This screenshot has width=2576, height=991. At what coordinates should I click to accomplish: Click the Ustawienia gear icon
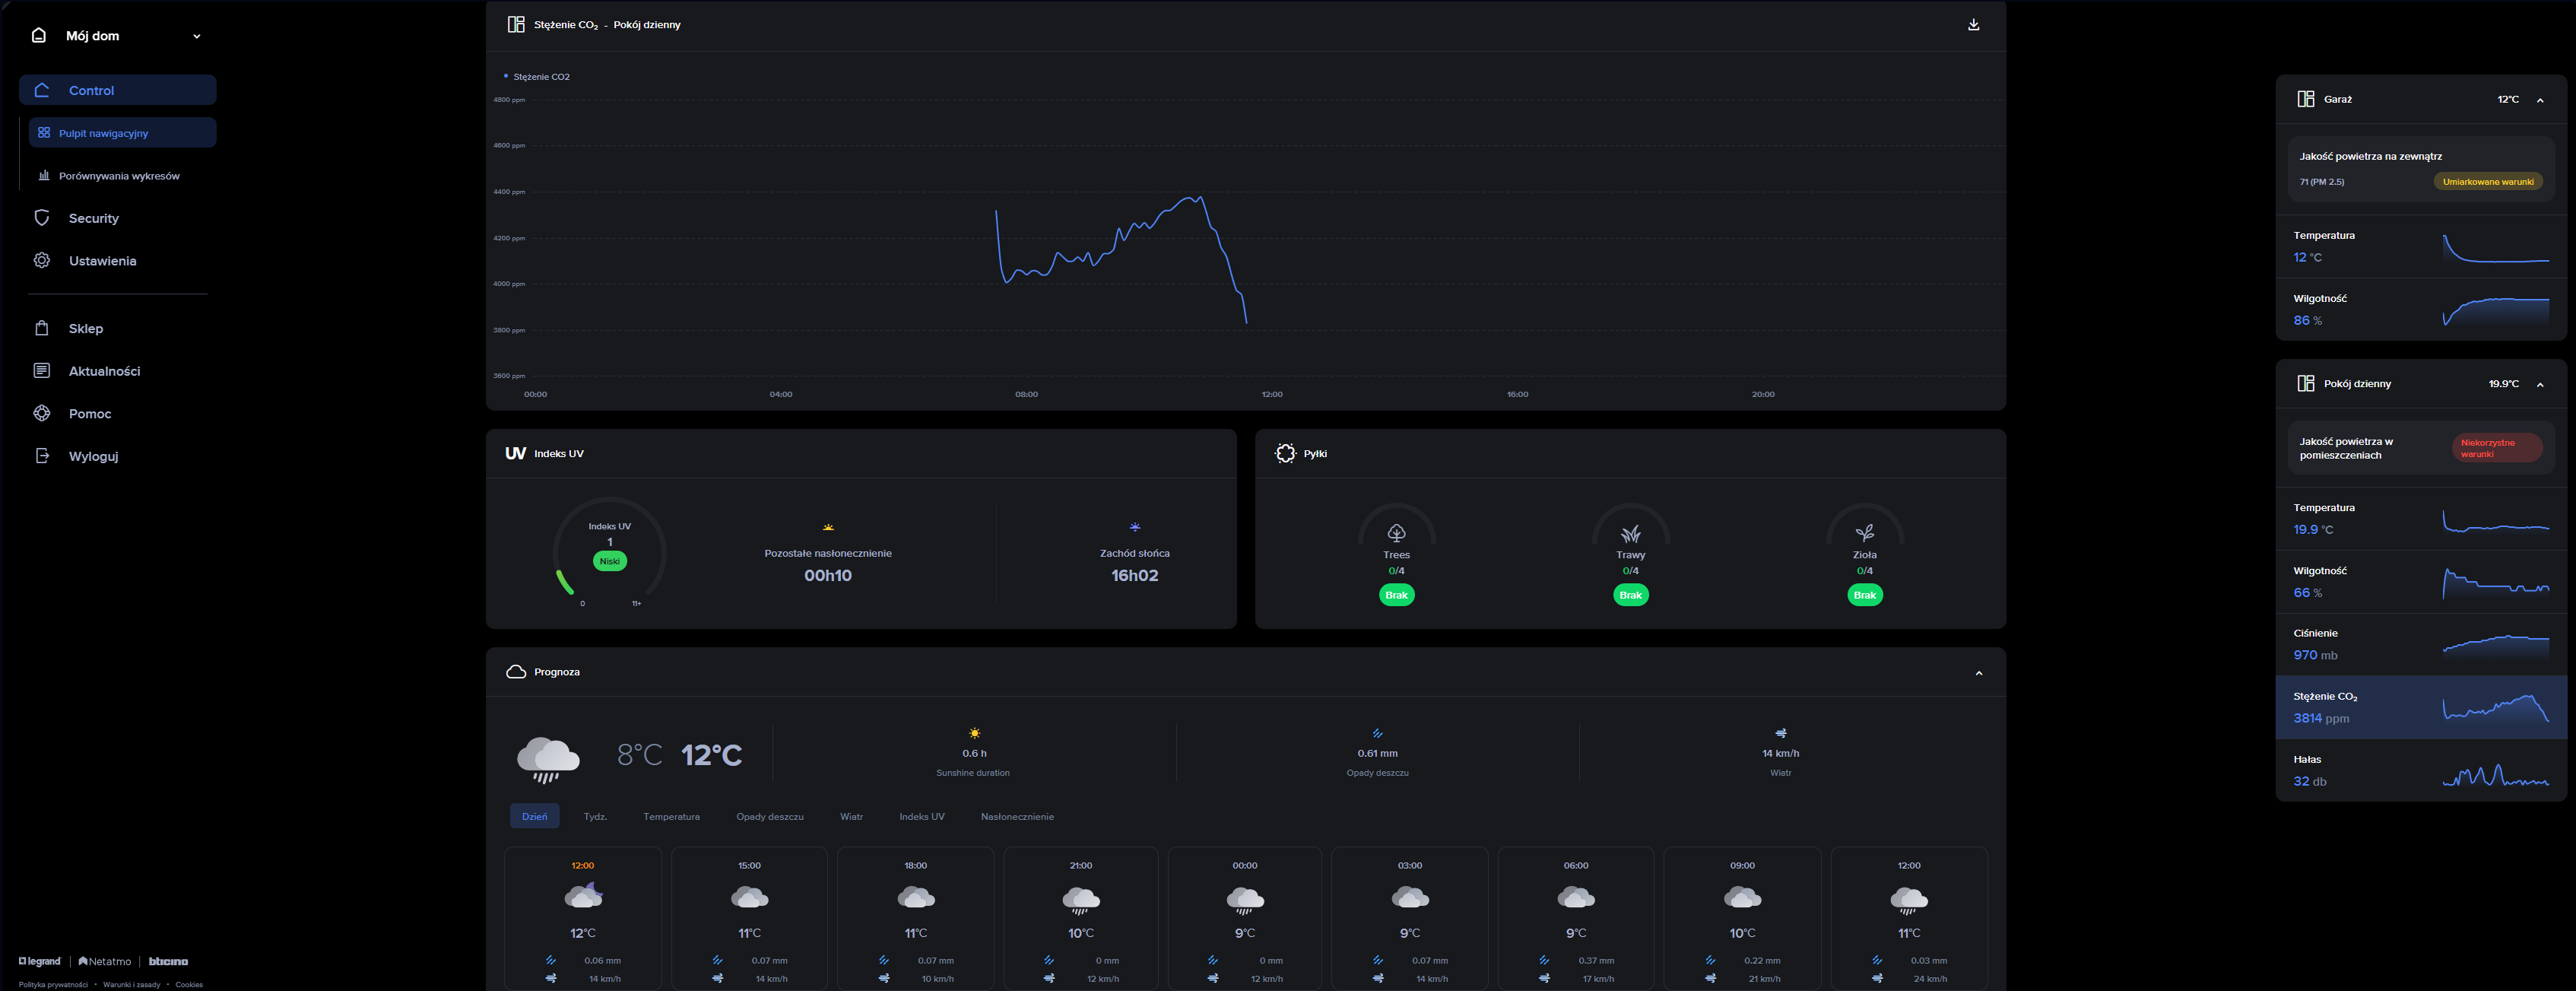tap(42, 261)
